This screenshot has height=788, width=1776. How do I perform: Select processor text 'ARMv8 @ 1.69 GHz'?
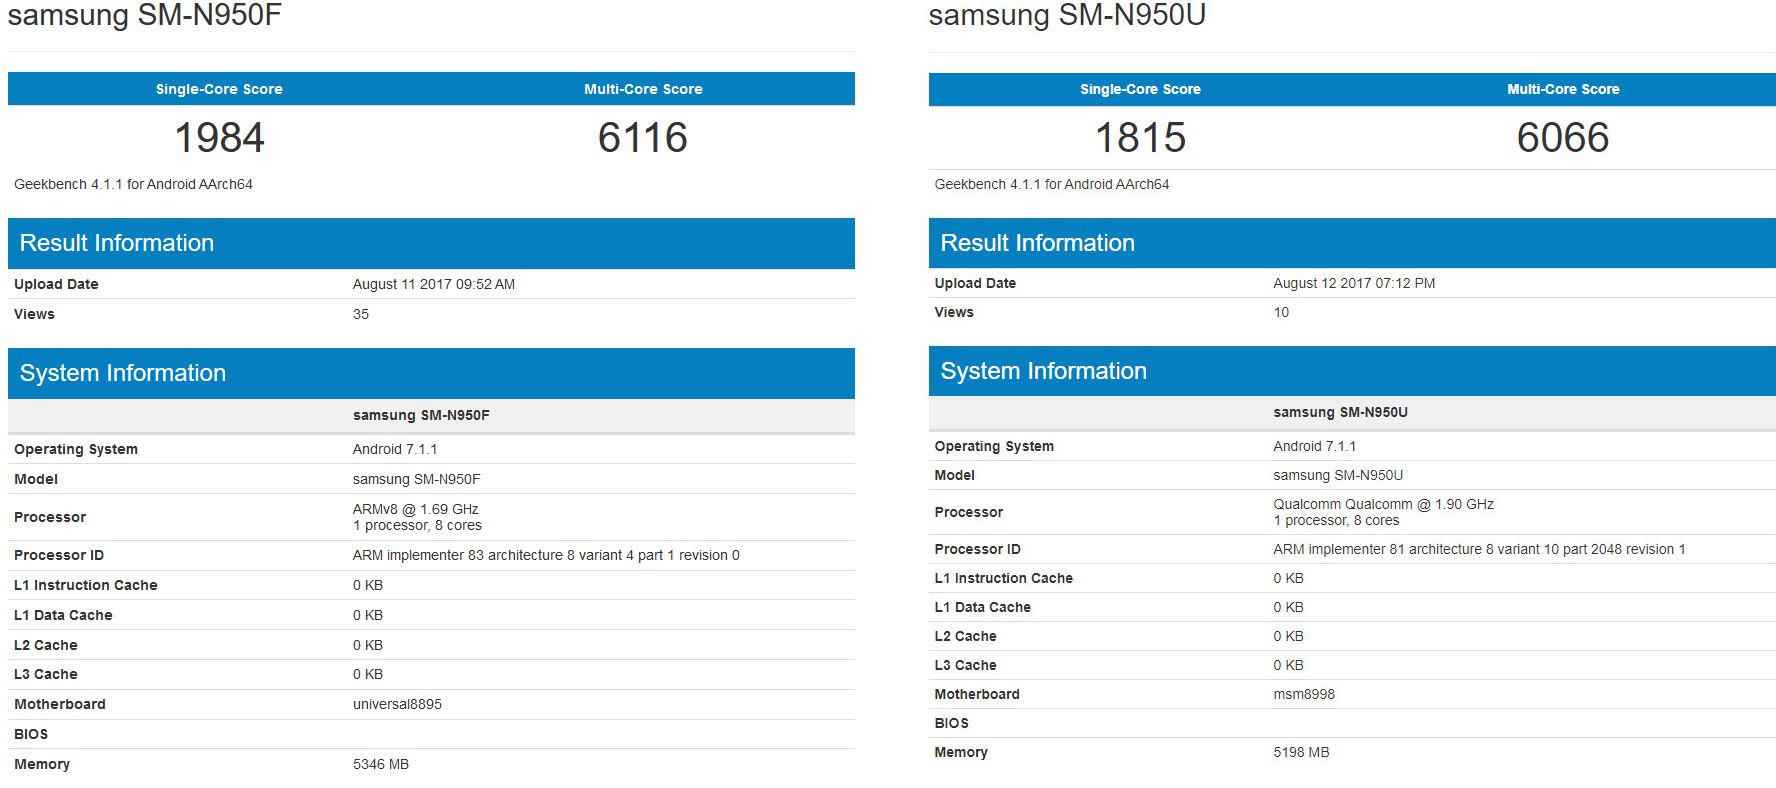416,509
